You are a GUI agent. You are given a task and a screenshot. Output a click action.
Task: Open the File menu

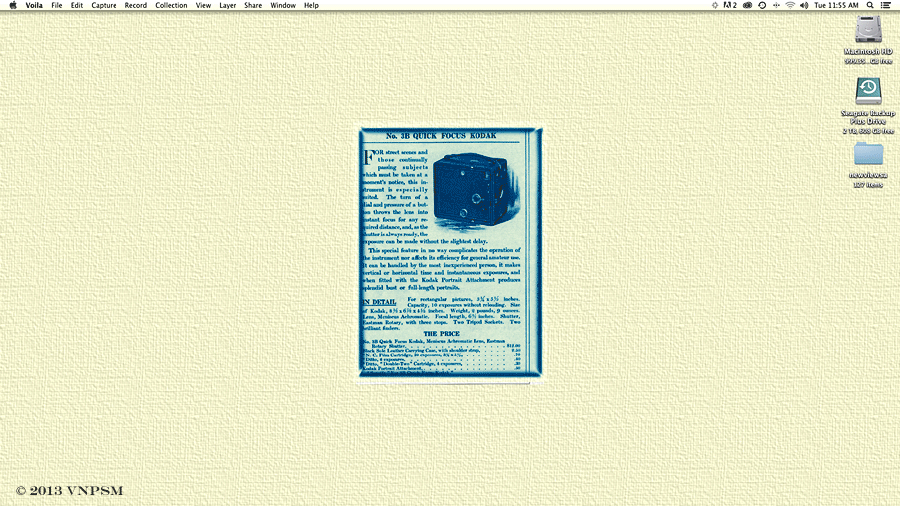[x=56, y=5]
